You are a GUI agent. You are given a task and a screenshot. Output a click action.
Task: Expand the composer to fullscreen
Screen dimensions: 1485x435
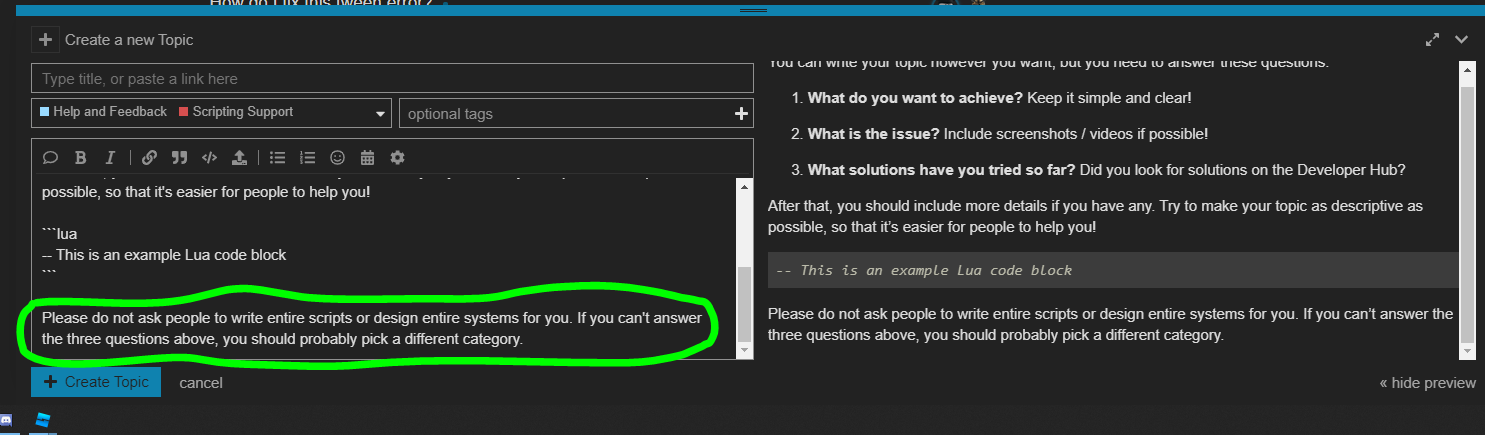pos(1433,40)
